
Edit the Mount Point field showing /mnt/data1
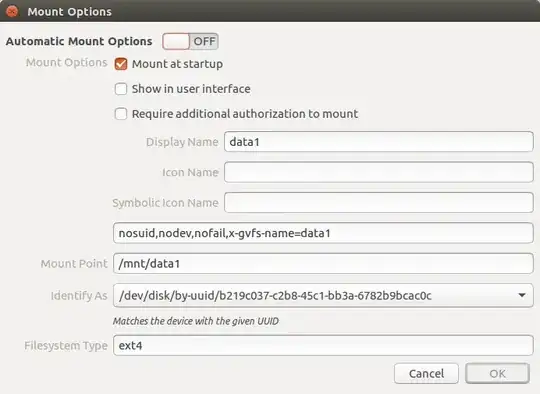[323, 263]
